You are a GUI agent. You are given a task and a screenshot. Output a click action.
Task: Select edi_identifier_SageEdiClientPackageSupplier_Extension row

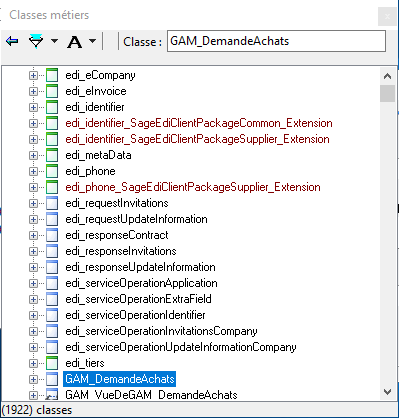pyautogui.click(x=197, y=139)
